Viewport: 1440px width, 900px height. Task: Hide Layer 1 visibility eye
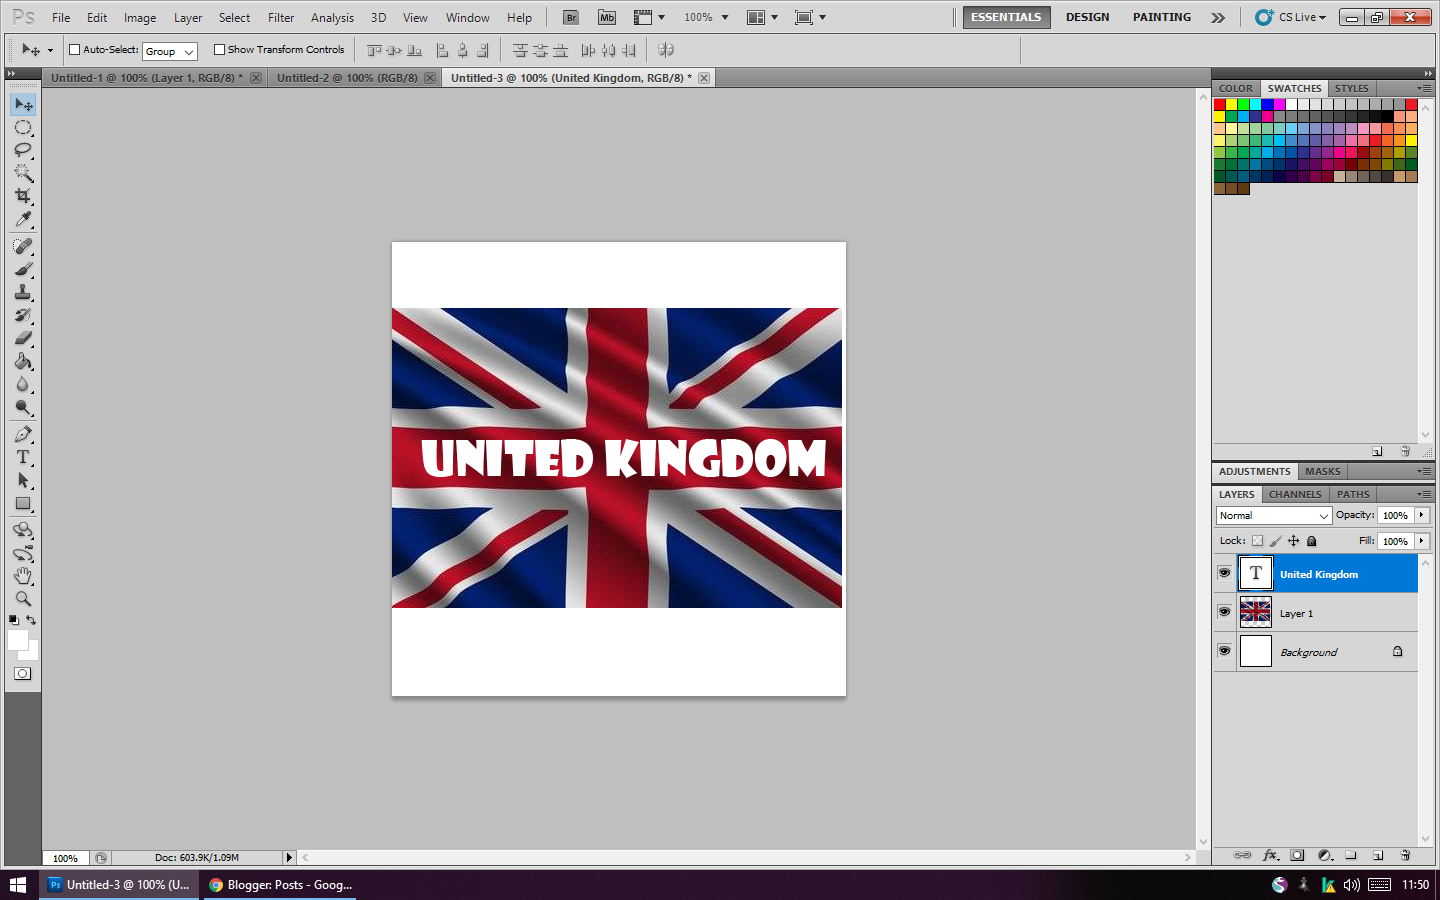coord(1224,612)
